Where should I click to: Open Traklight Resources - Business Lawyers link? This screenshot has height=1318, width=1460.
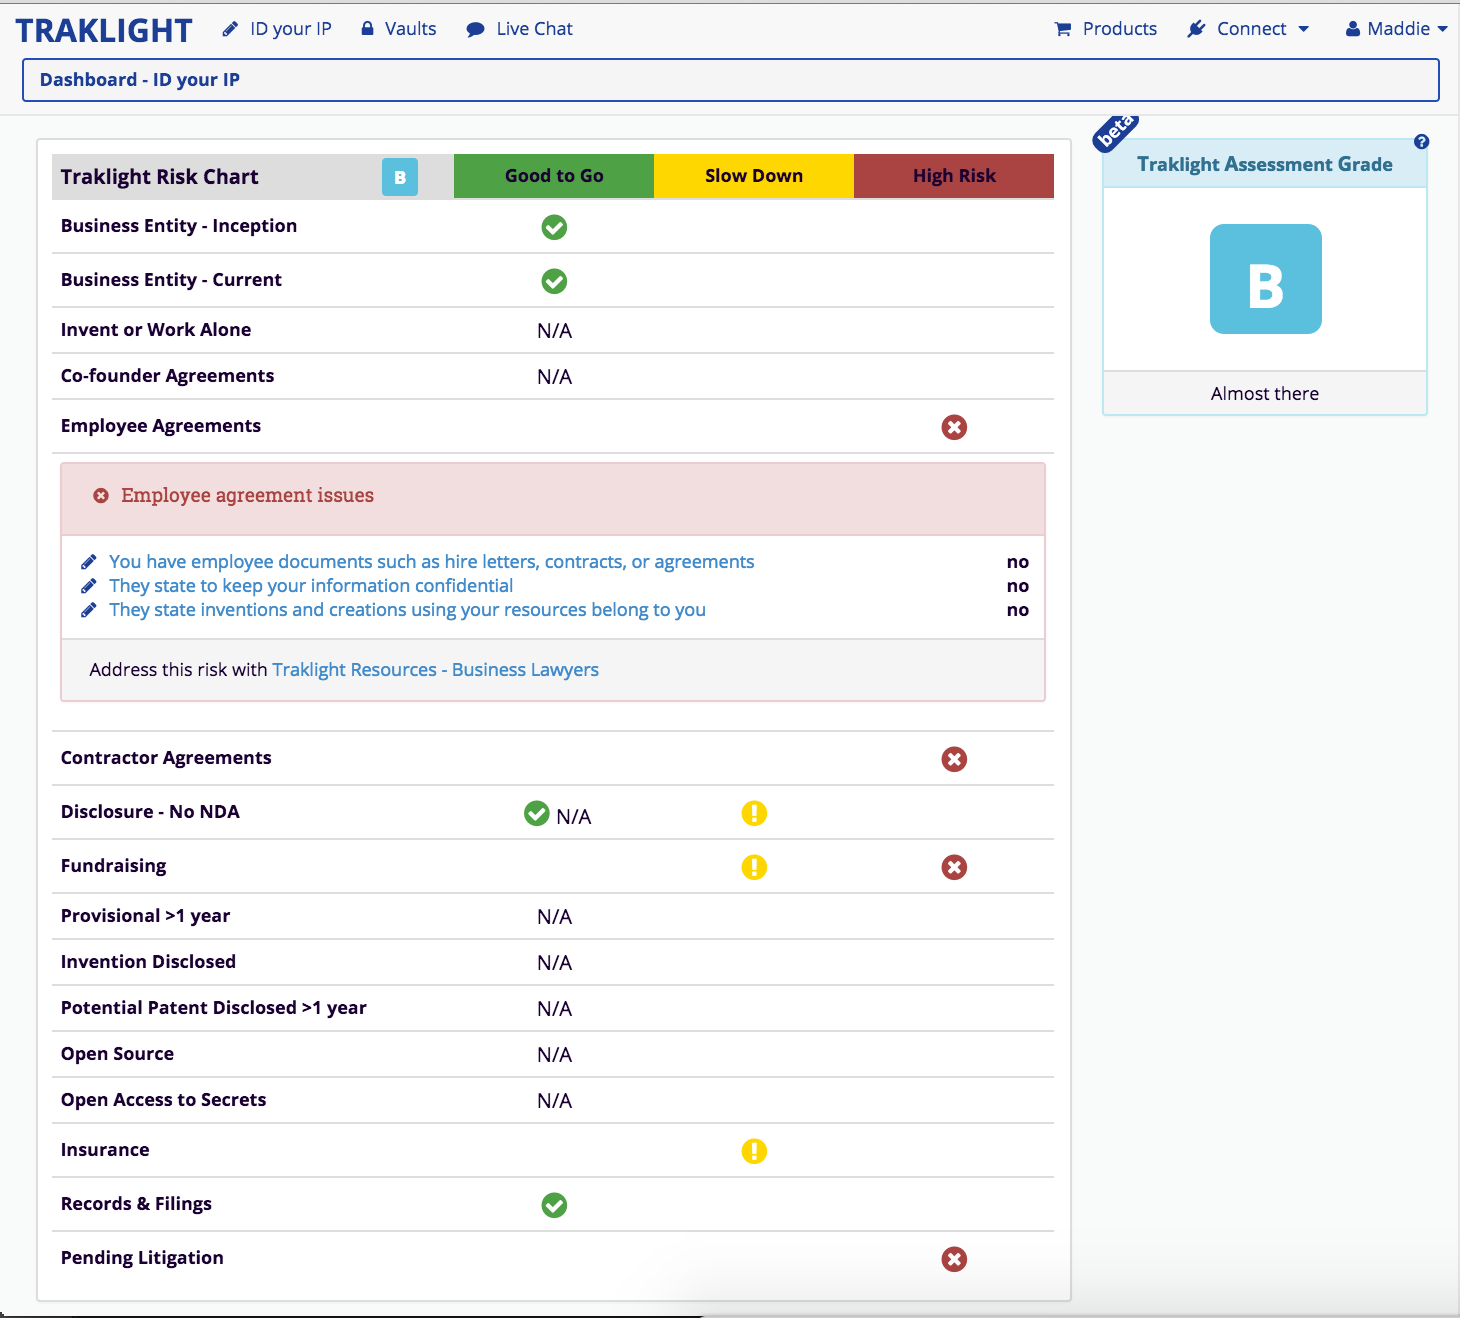(x=435, y=670)
